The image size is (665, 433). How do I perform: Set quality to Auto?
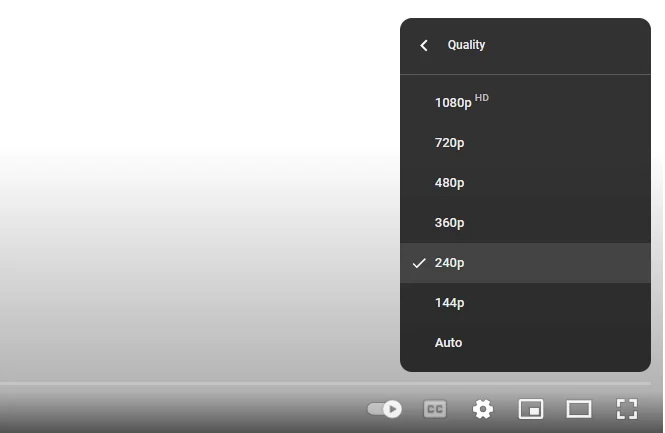448,343
